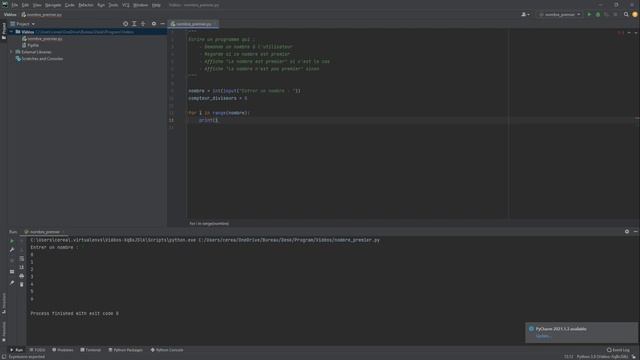The image size is (640, 360).
Task: Select Scratches and Consoles node
Action: pos(39,58)
